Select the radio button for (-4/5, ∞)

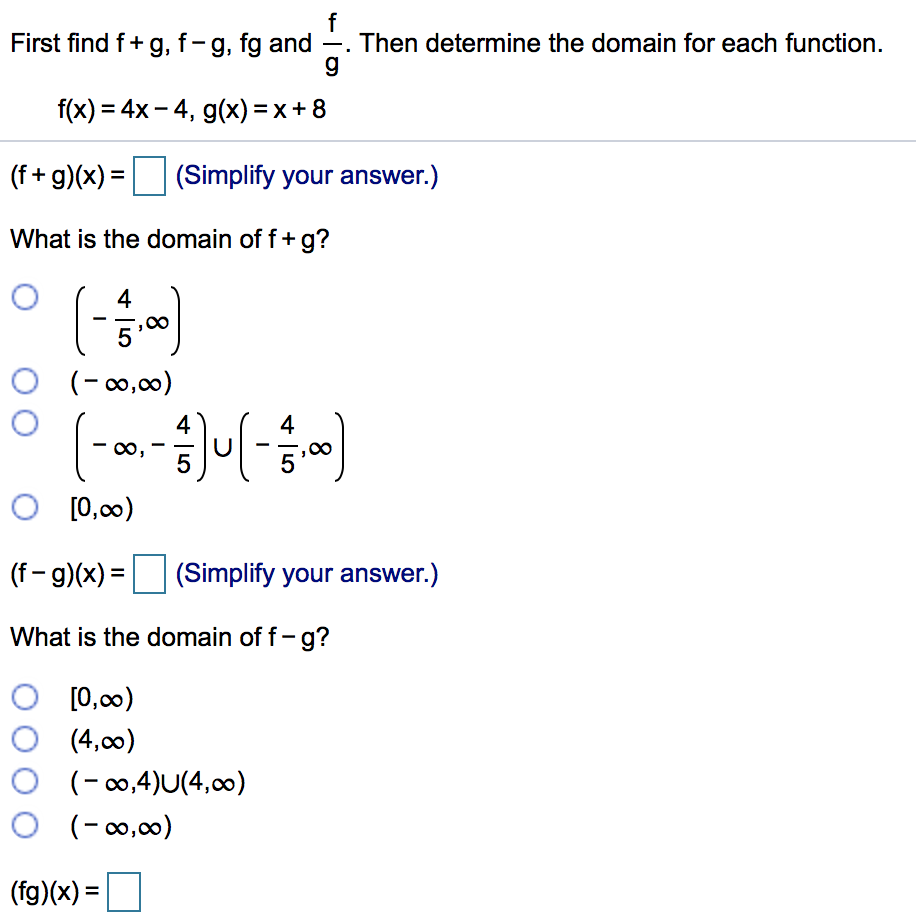(24, 297)
